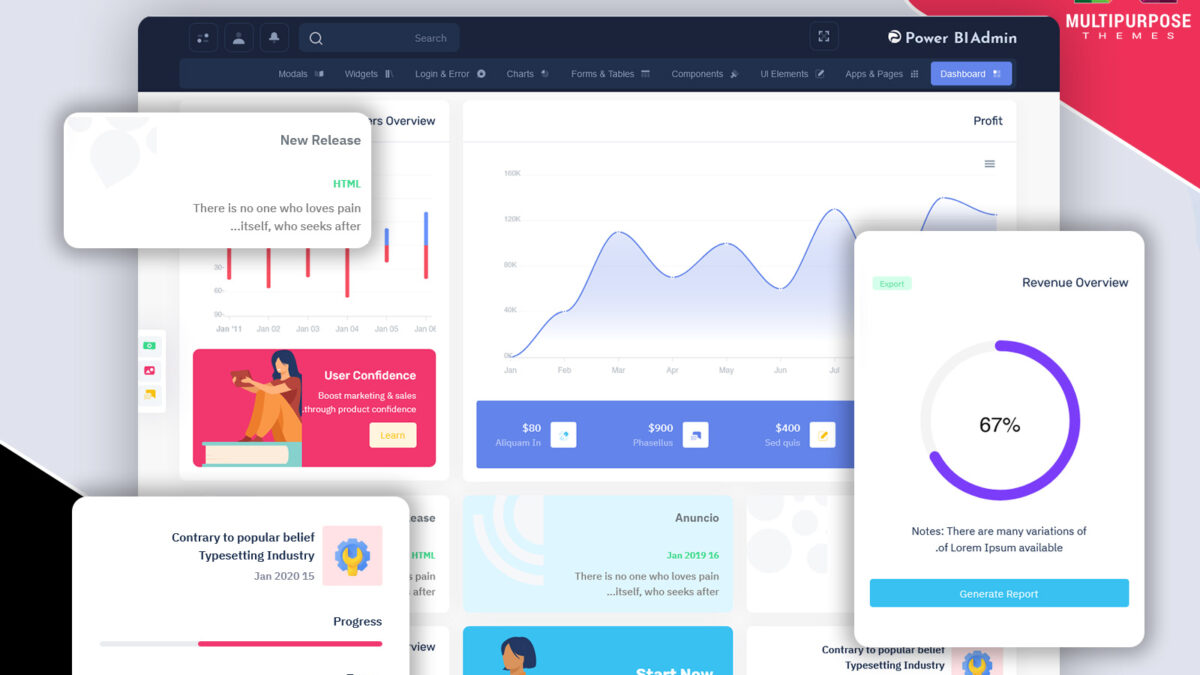The height and width of the screenshot is (675, 1200).
Task: Click the green Export badge
Action: click(892, 284)
